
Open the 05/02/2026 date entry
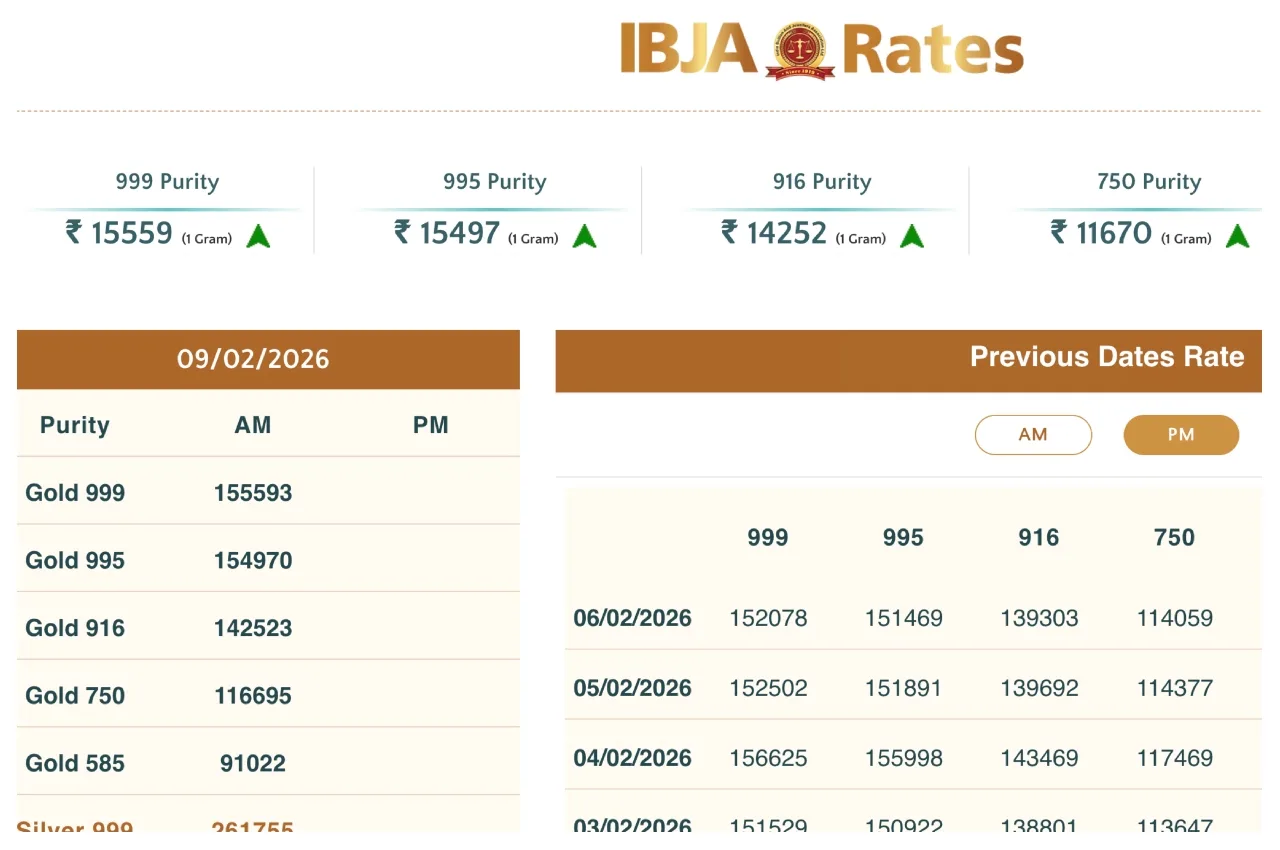632,688
